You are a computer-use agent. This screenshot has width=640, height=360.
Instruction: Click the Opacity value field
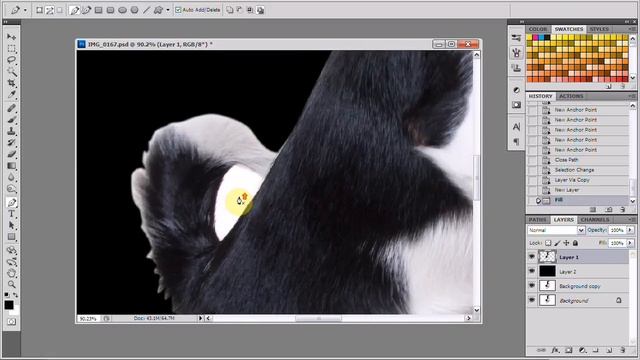617,230
